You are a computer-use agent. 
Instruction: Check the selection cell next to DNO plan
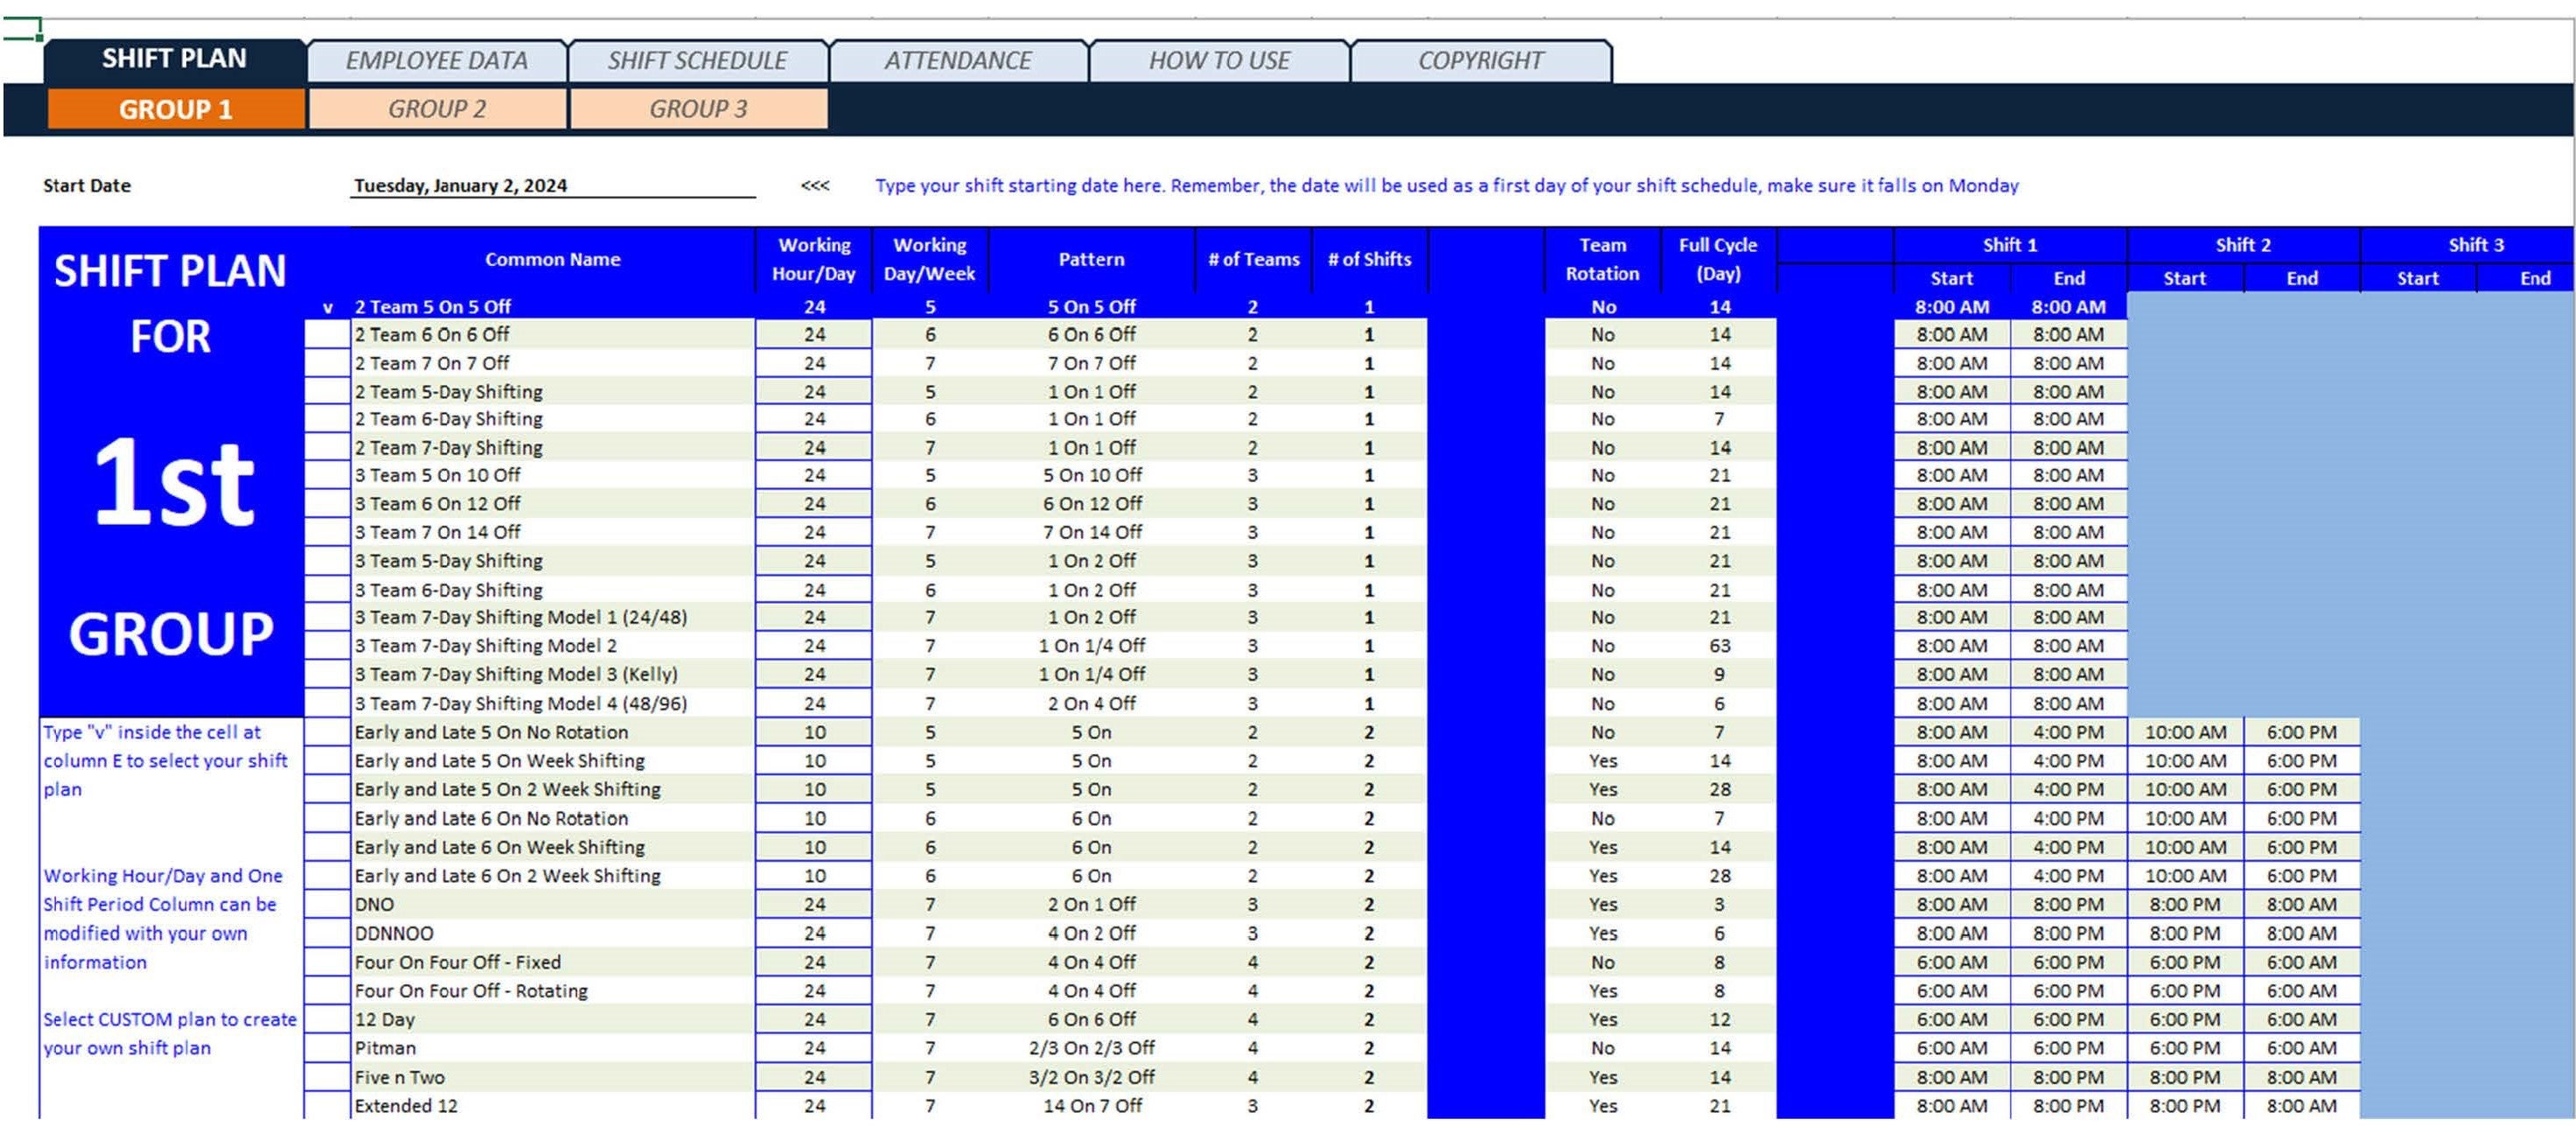click(327, 904)
